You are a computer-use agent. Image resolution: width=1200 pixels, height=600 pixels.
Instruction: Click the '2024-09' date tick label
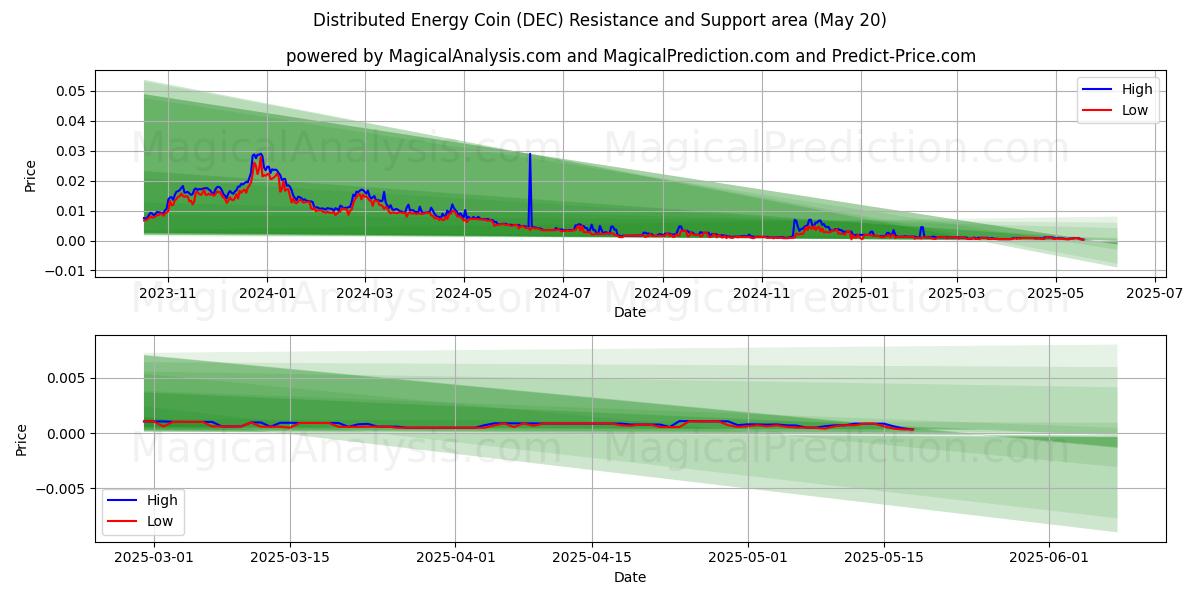[x=663, y=293]
